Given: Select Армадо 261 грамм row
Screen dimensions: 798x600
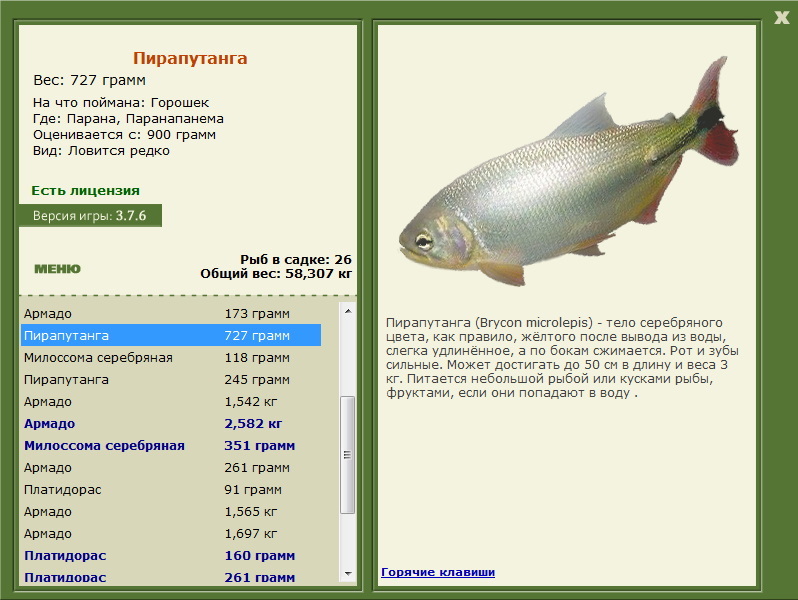Looking at the screenshot, I should pos(171,468).
